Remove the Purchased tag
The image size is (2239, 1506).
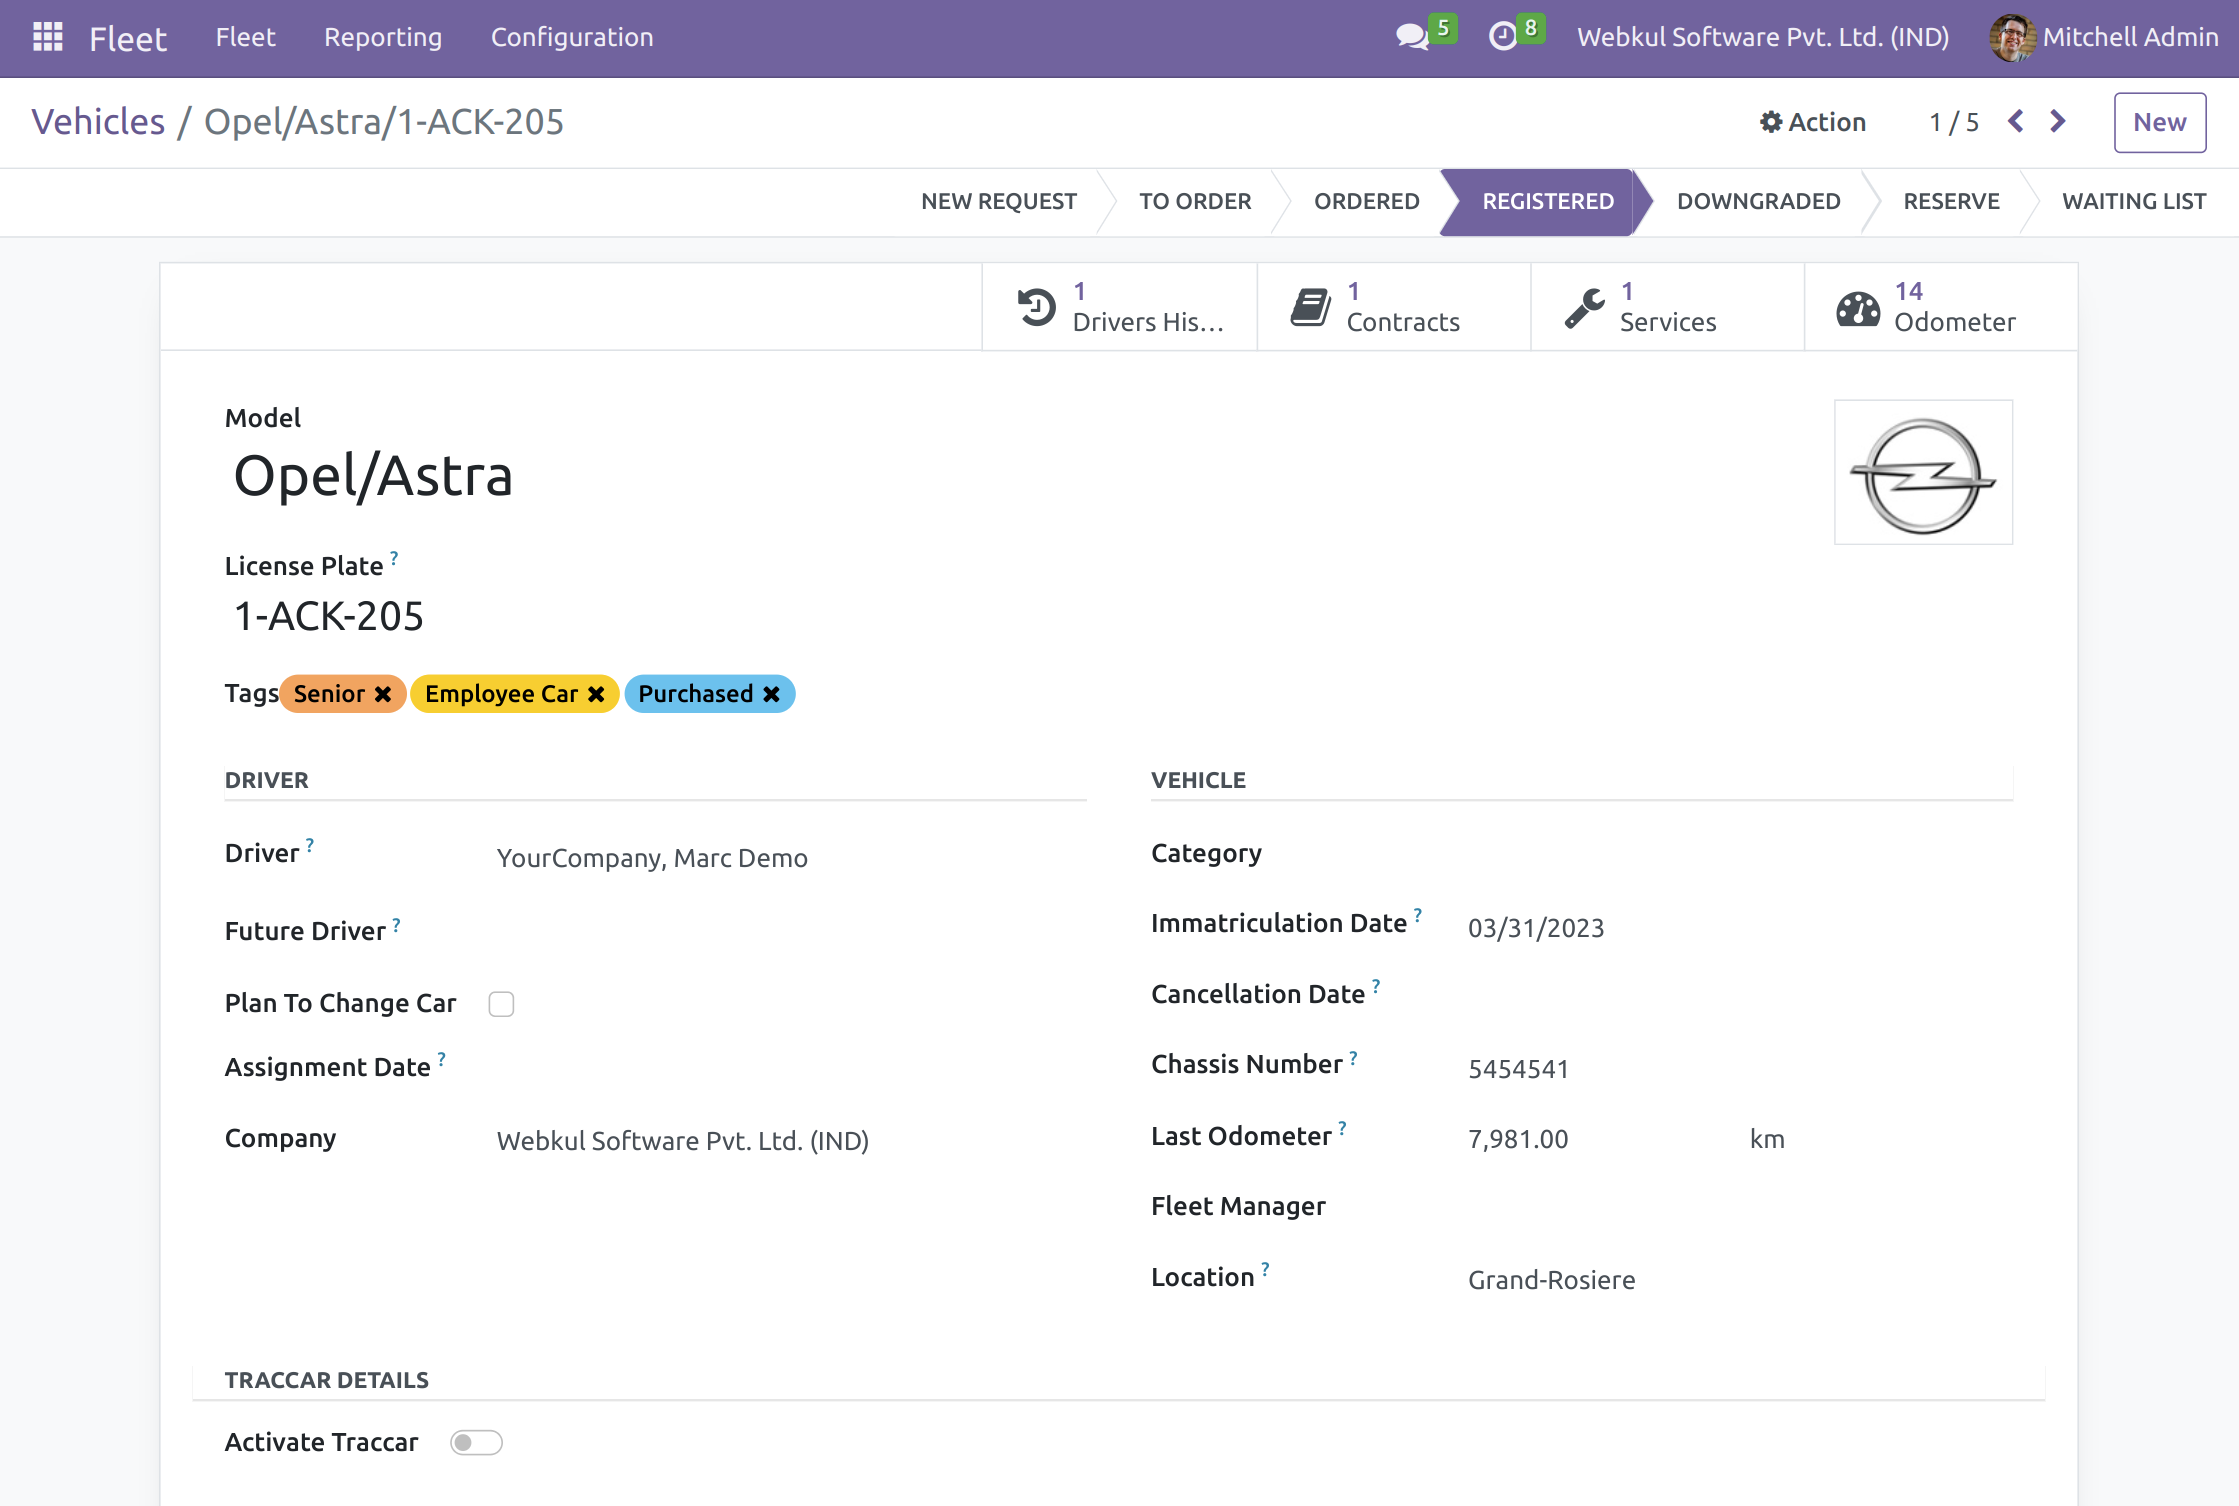[771, 694]
